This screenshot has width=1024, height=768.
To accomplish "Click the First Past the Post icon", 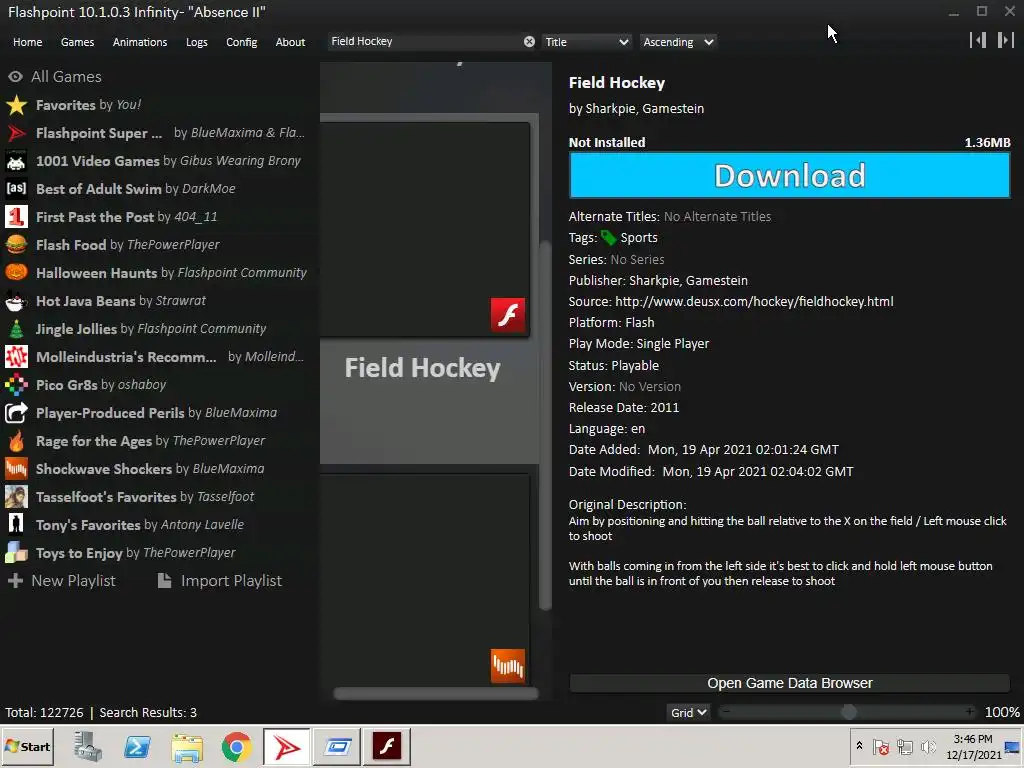I will 16,217.
